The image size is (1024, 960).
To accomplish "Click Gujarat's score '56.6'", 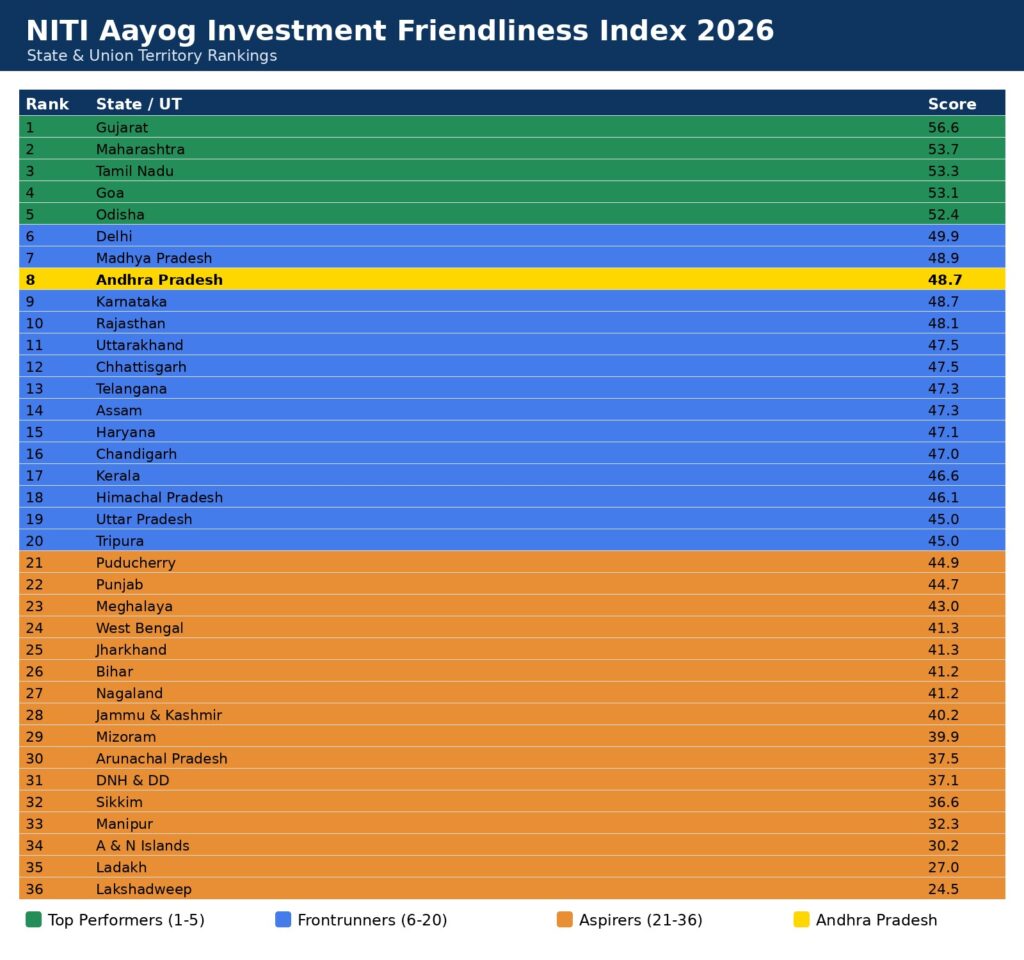I will (x=944, y=127).
